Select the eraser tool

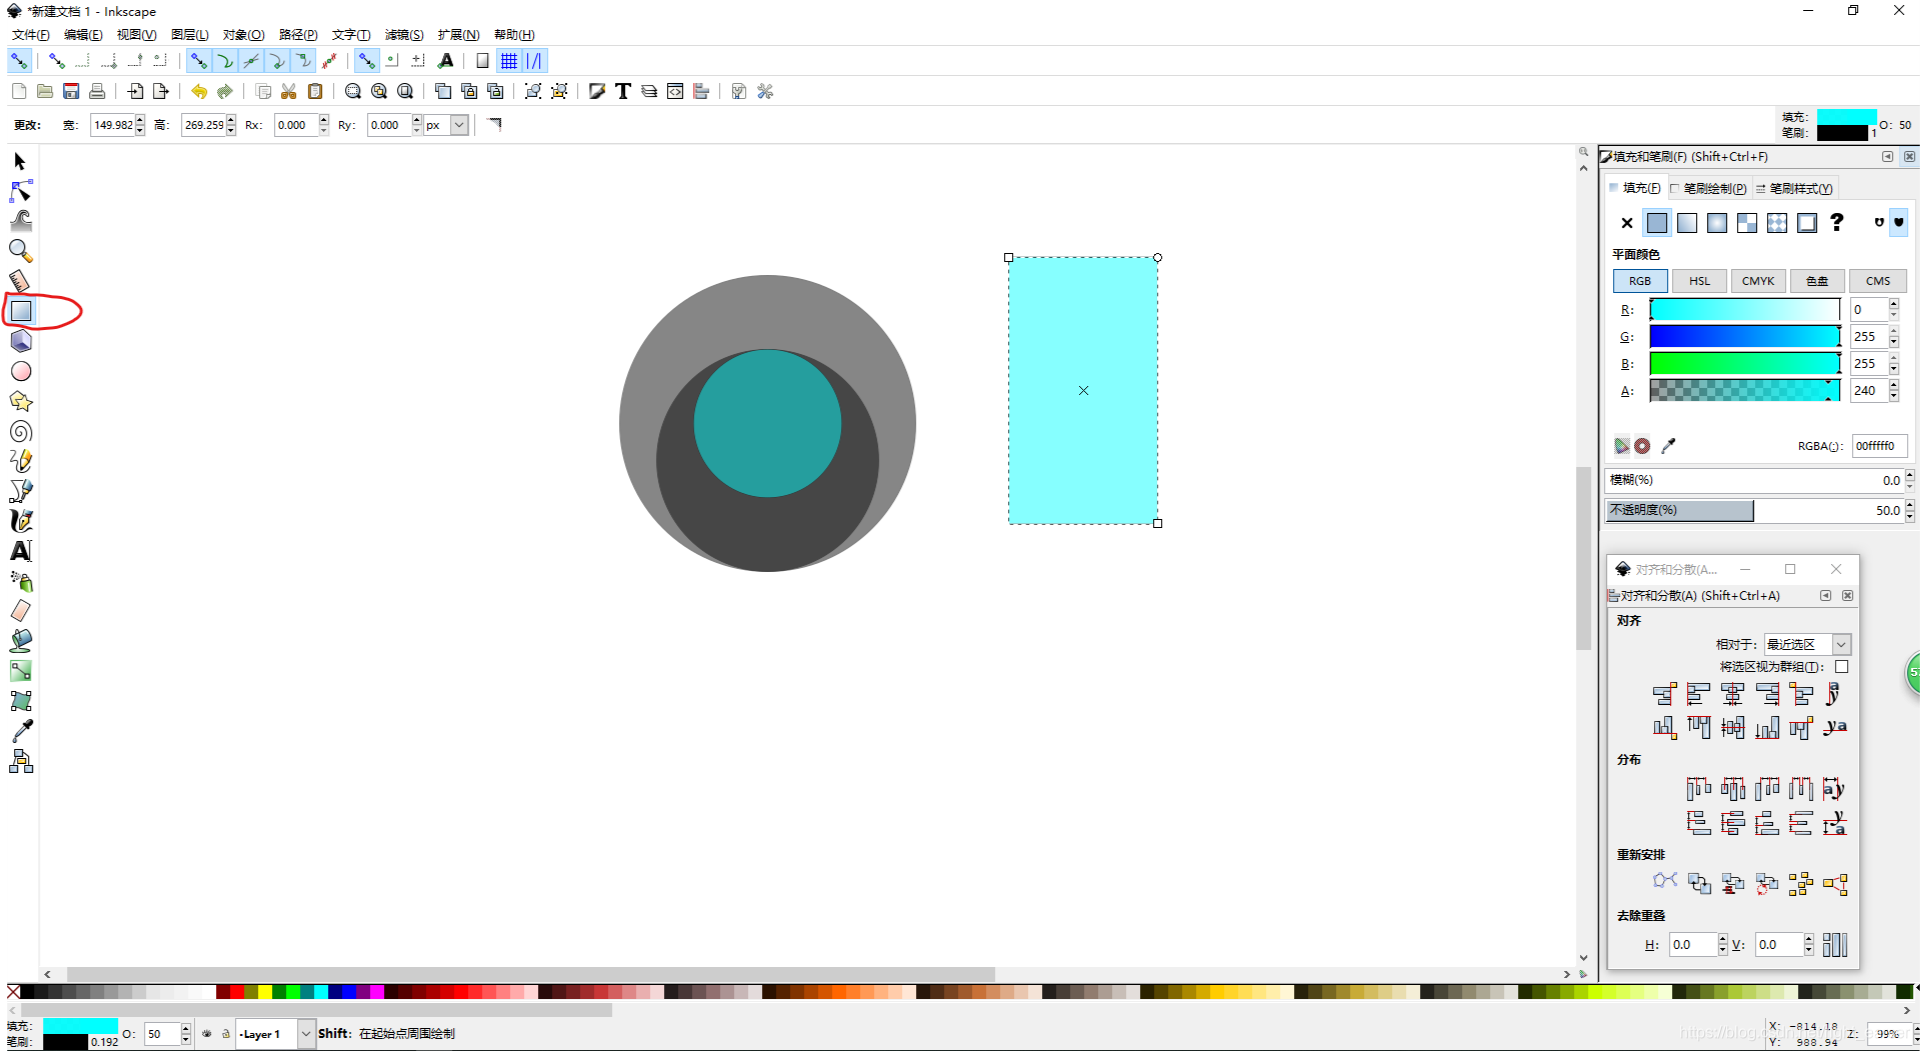tap(20, 611)
